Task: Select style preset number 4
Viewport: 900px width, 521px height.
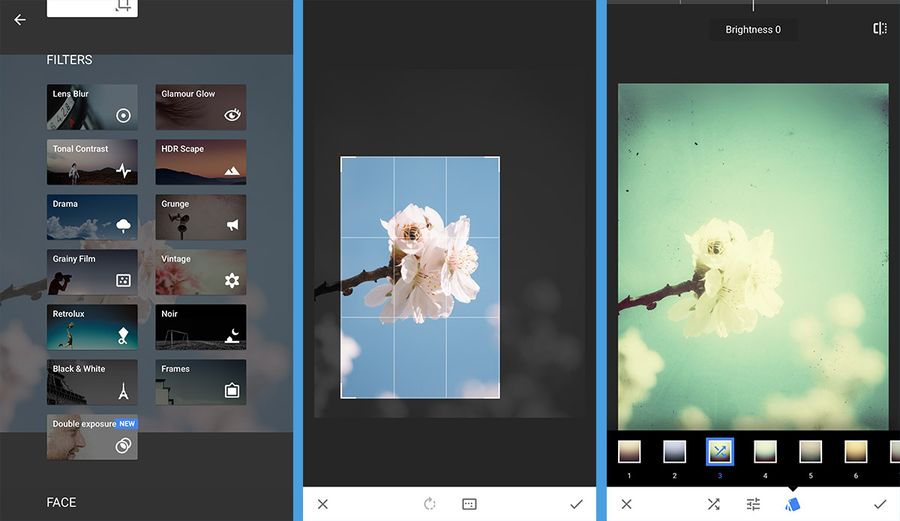Action: pyautogui.click(x=765, y=452)
